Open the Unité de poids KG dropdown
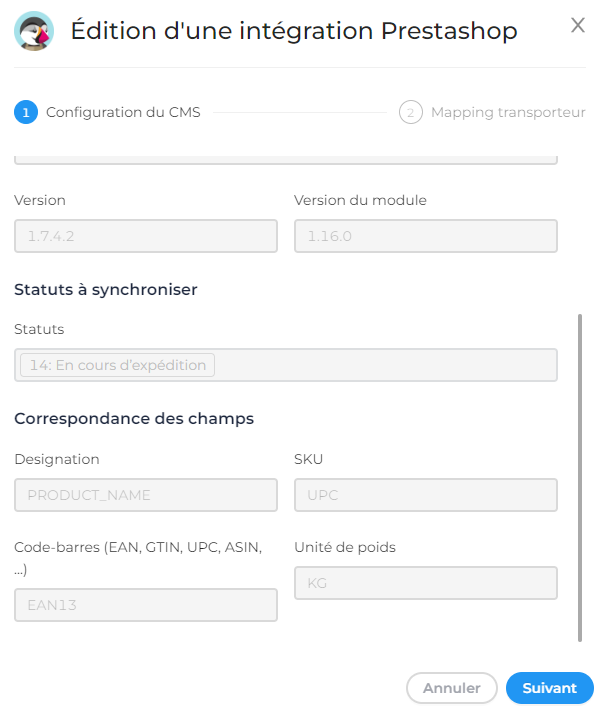 pyautogui.click(x=426, y=583)
